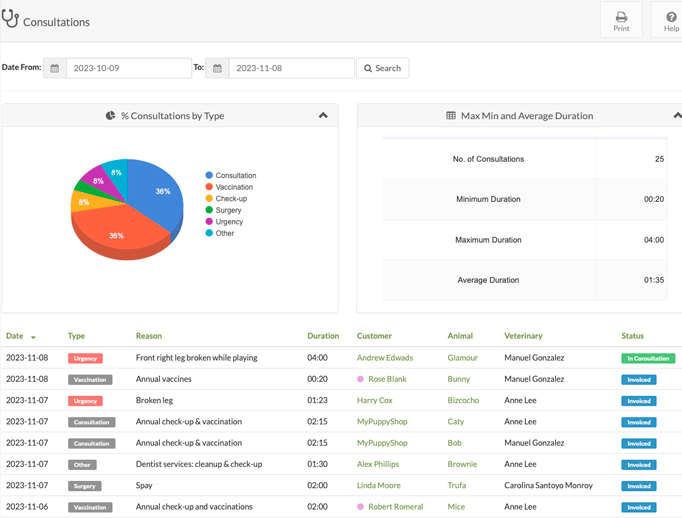This screenshot has height=518, width=682.
Task: Sort table by Duration column header
Action: [x=323, y=336]
